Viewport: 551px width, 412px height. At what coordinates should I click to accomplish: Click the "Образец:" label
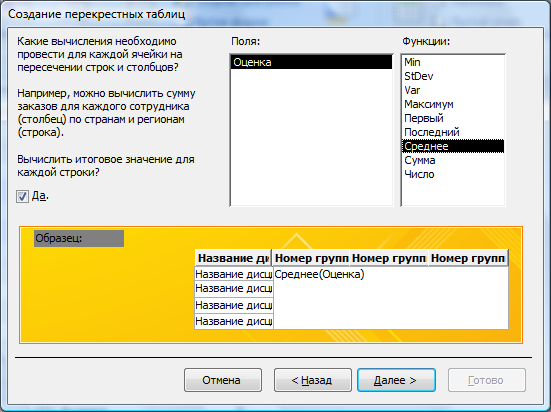79,238
